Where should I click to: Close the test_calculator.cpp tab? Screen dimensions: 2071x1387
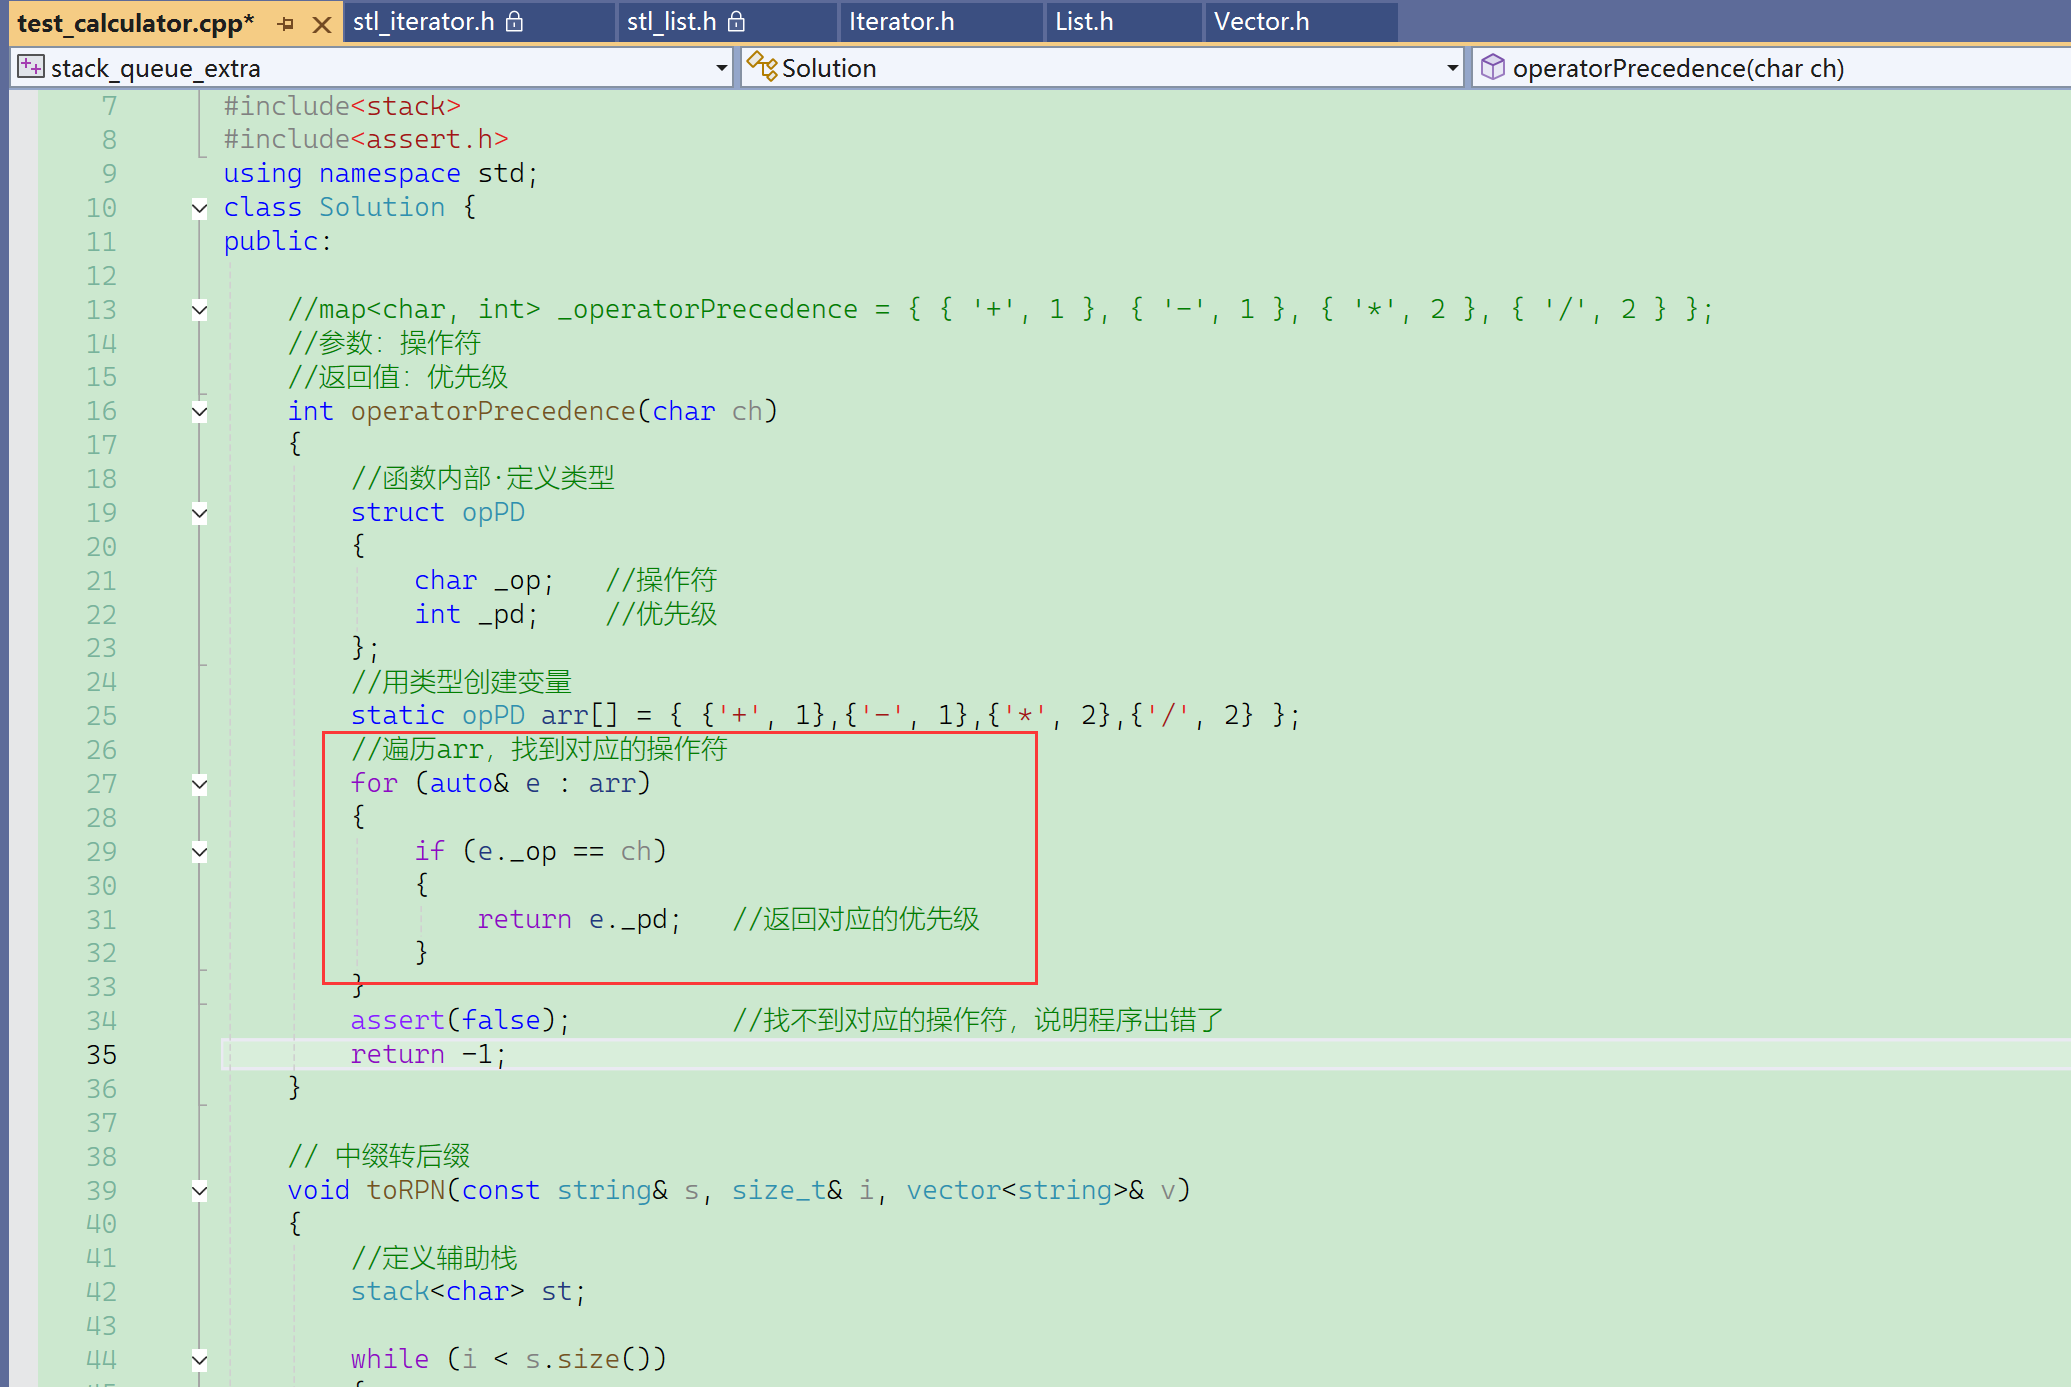pyautogui.click(x=322, y=24)
